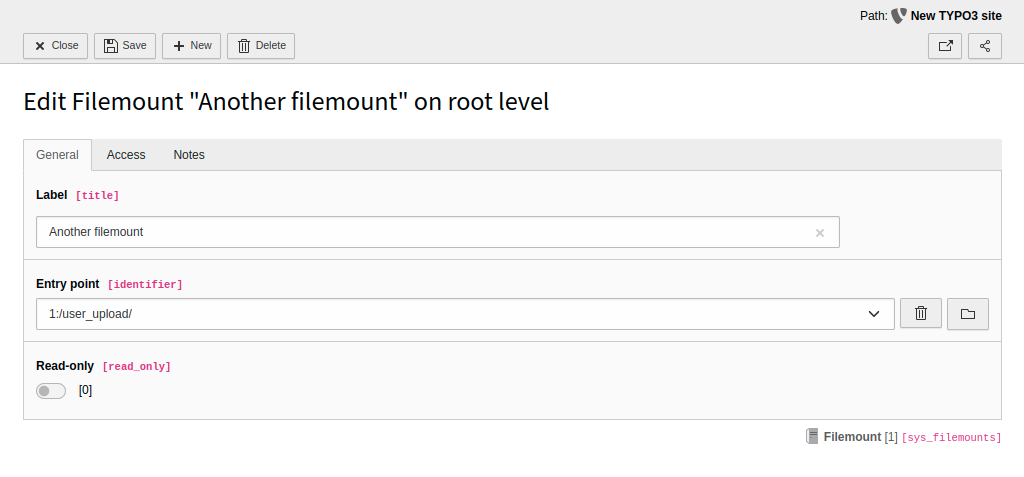Click the open in new window icon
Screen dimensions: 1024x477
945,46
